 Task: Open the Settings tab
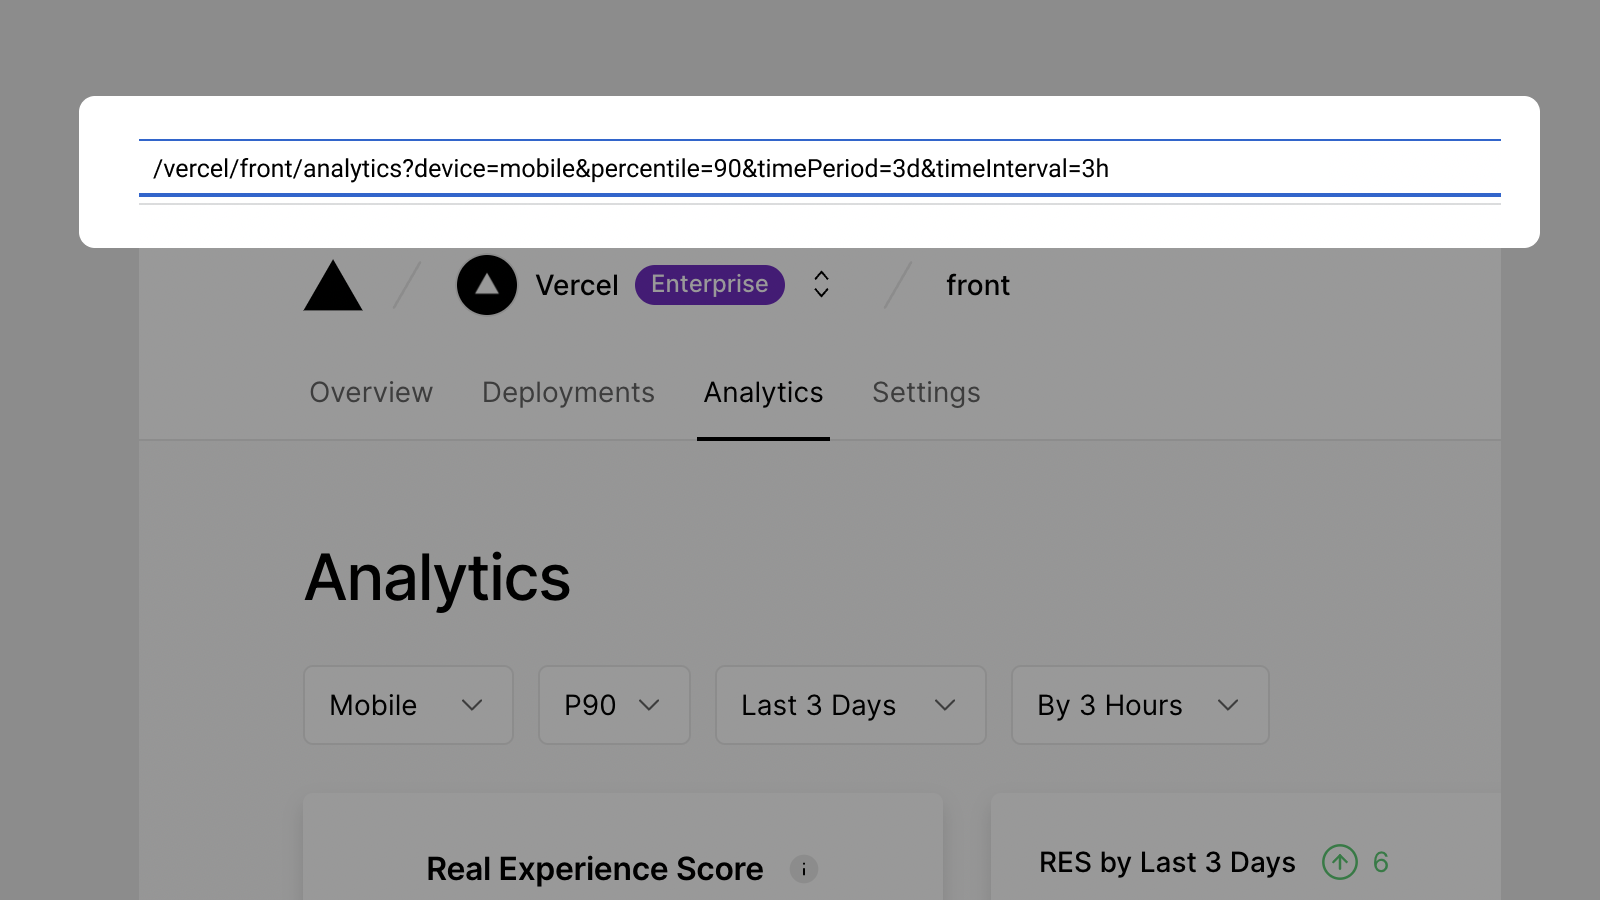[x=925, y=392]
